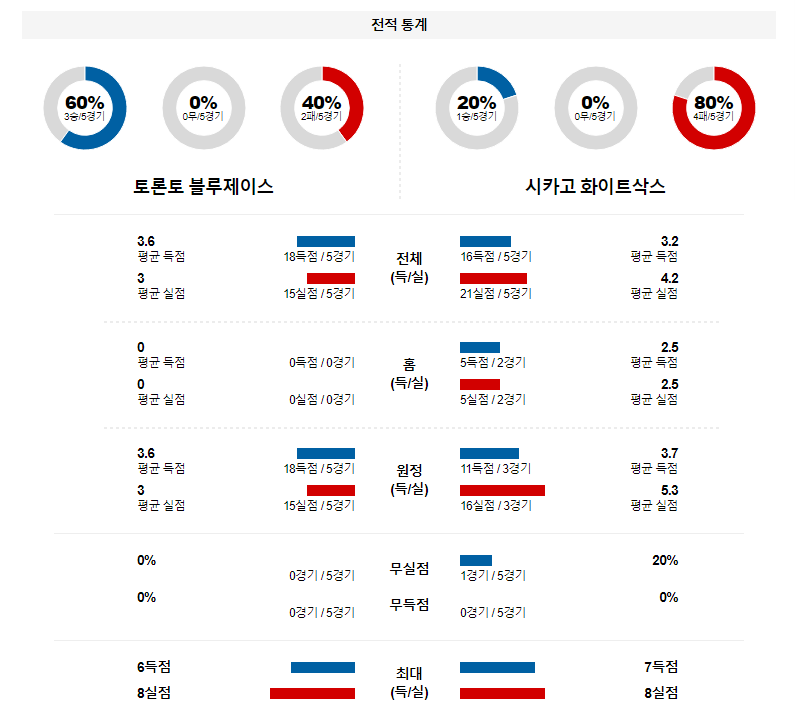Image resolution: width=795 pixels, height=723 pixels.
Task: Click the 토론토 블루제이스 team name
Action: (203, 187)
